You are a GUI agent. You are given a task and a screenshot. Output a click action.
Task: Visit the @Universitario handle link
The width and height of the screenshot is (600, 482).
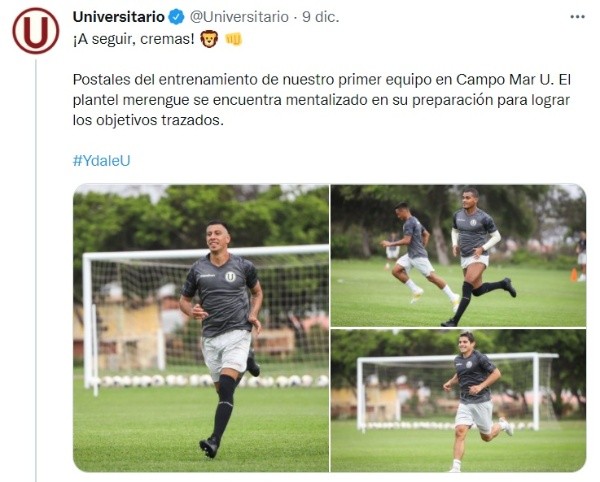(239, 17)
